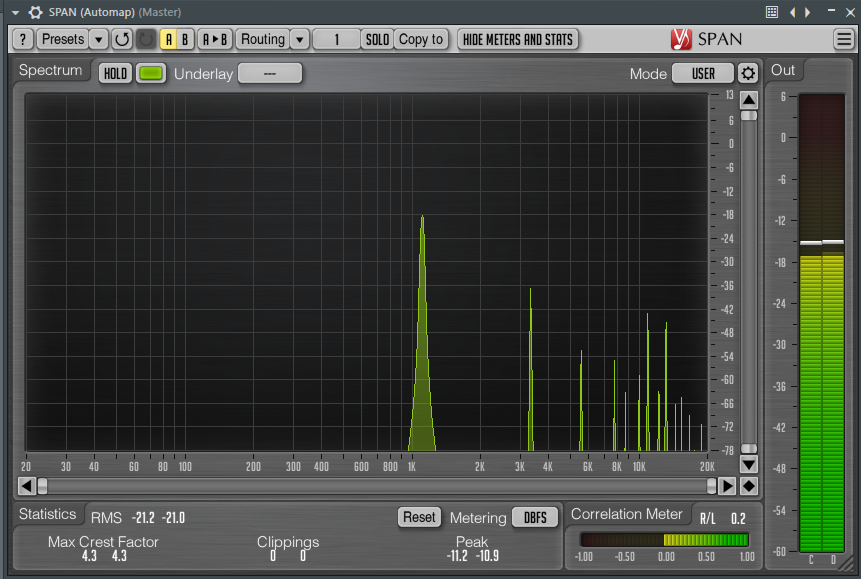The width and height of the screenshot is (861, 579).
Task: Click the horizontal scroll right arrow
Action: 727,486
